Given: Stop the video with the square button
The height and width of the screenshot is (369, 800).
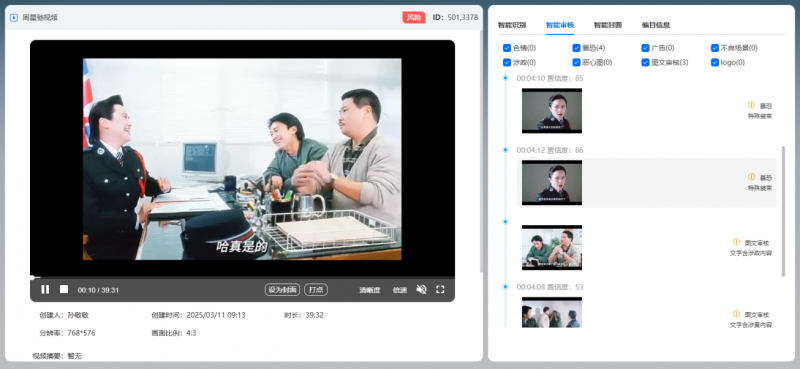Looking at the screenshot, I should (64, 289).
